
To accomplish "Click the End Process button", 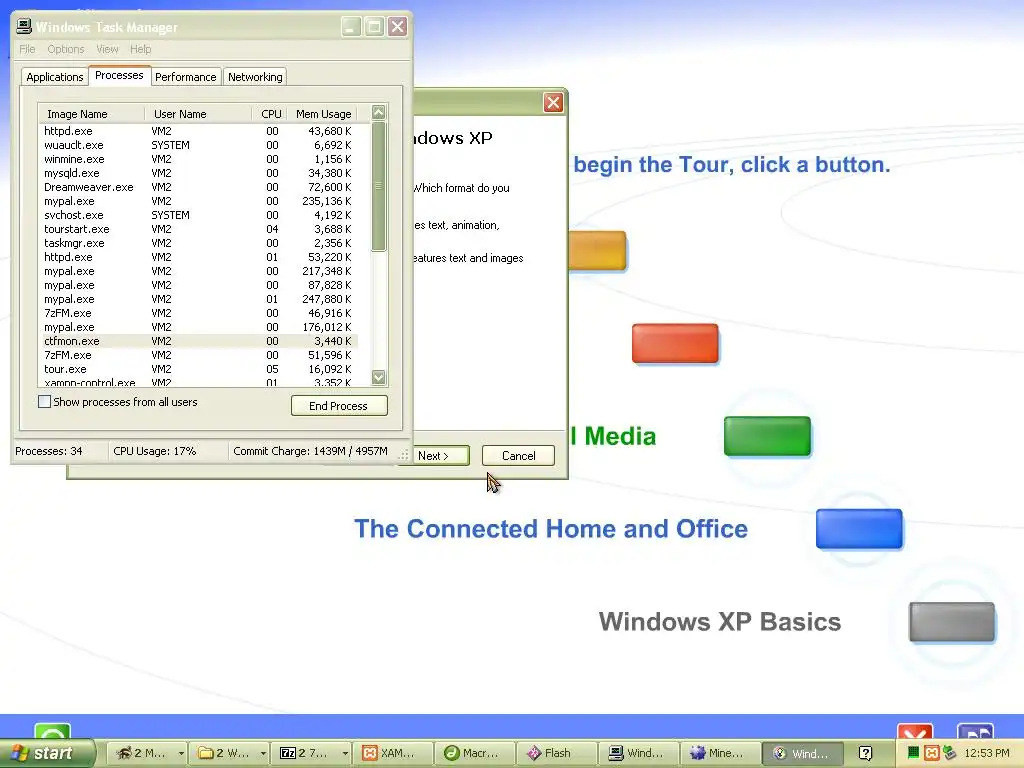I will pos(339,406).
